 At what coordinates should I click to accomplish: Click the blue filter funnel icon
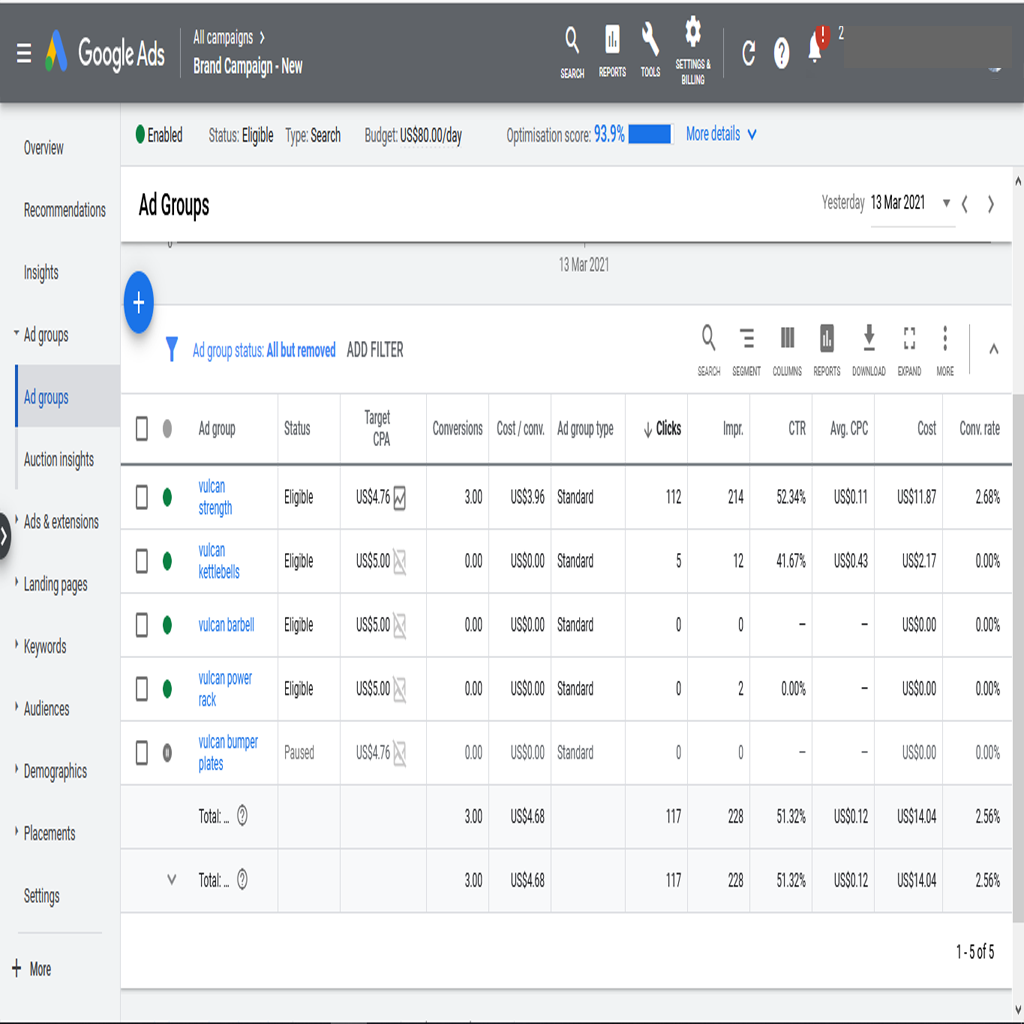click(x=172, y=349)
